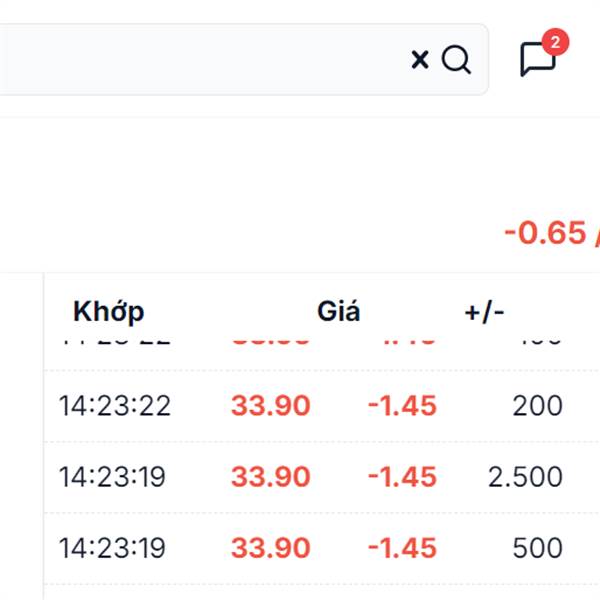This screenshot has height=600, width=600.
Task: Select the 14:23:22 trade time
Action: (114, 406)
